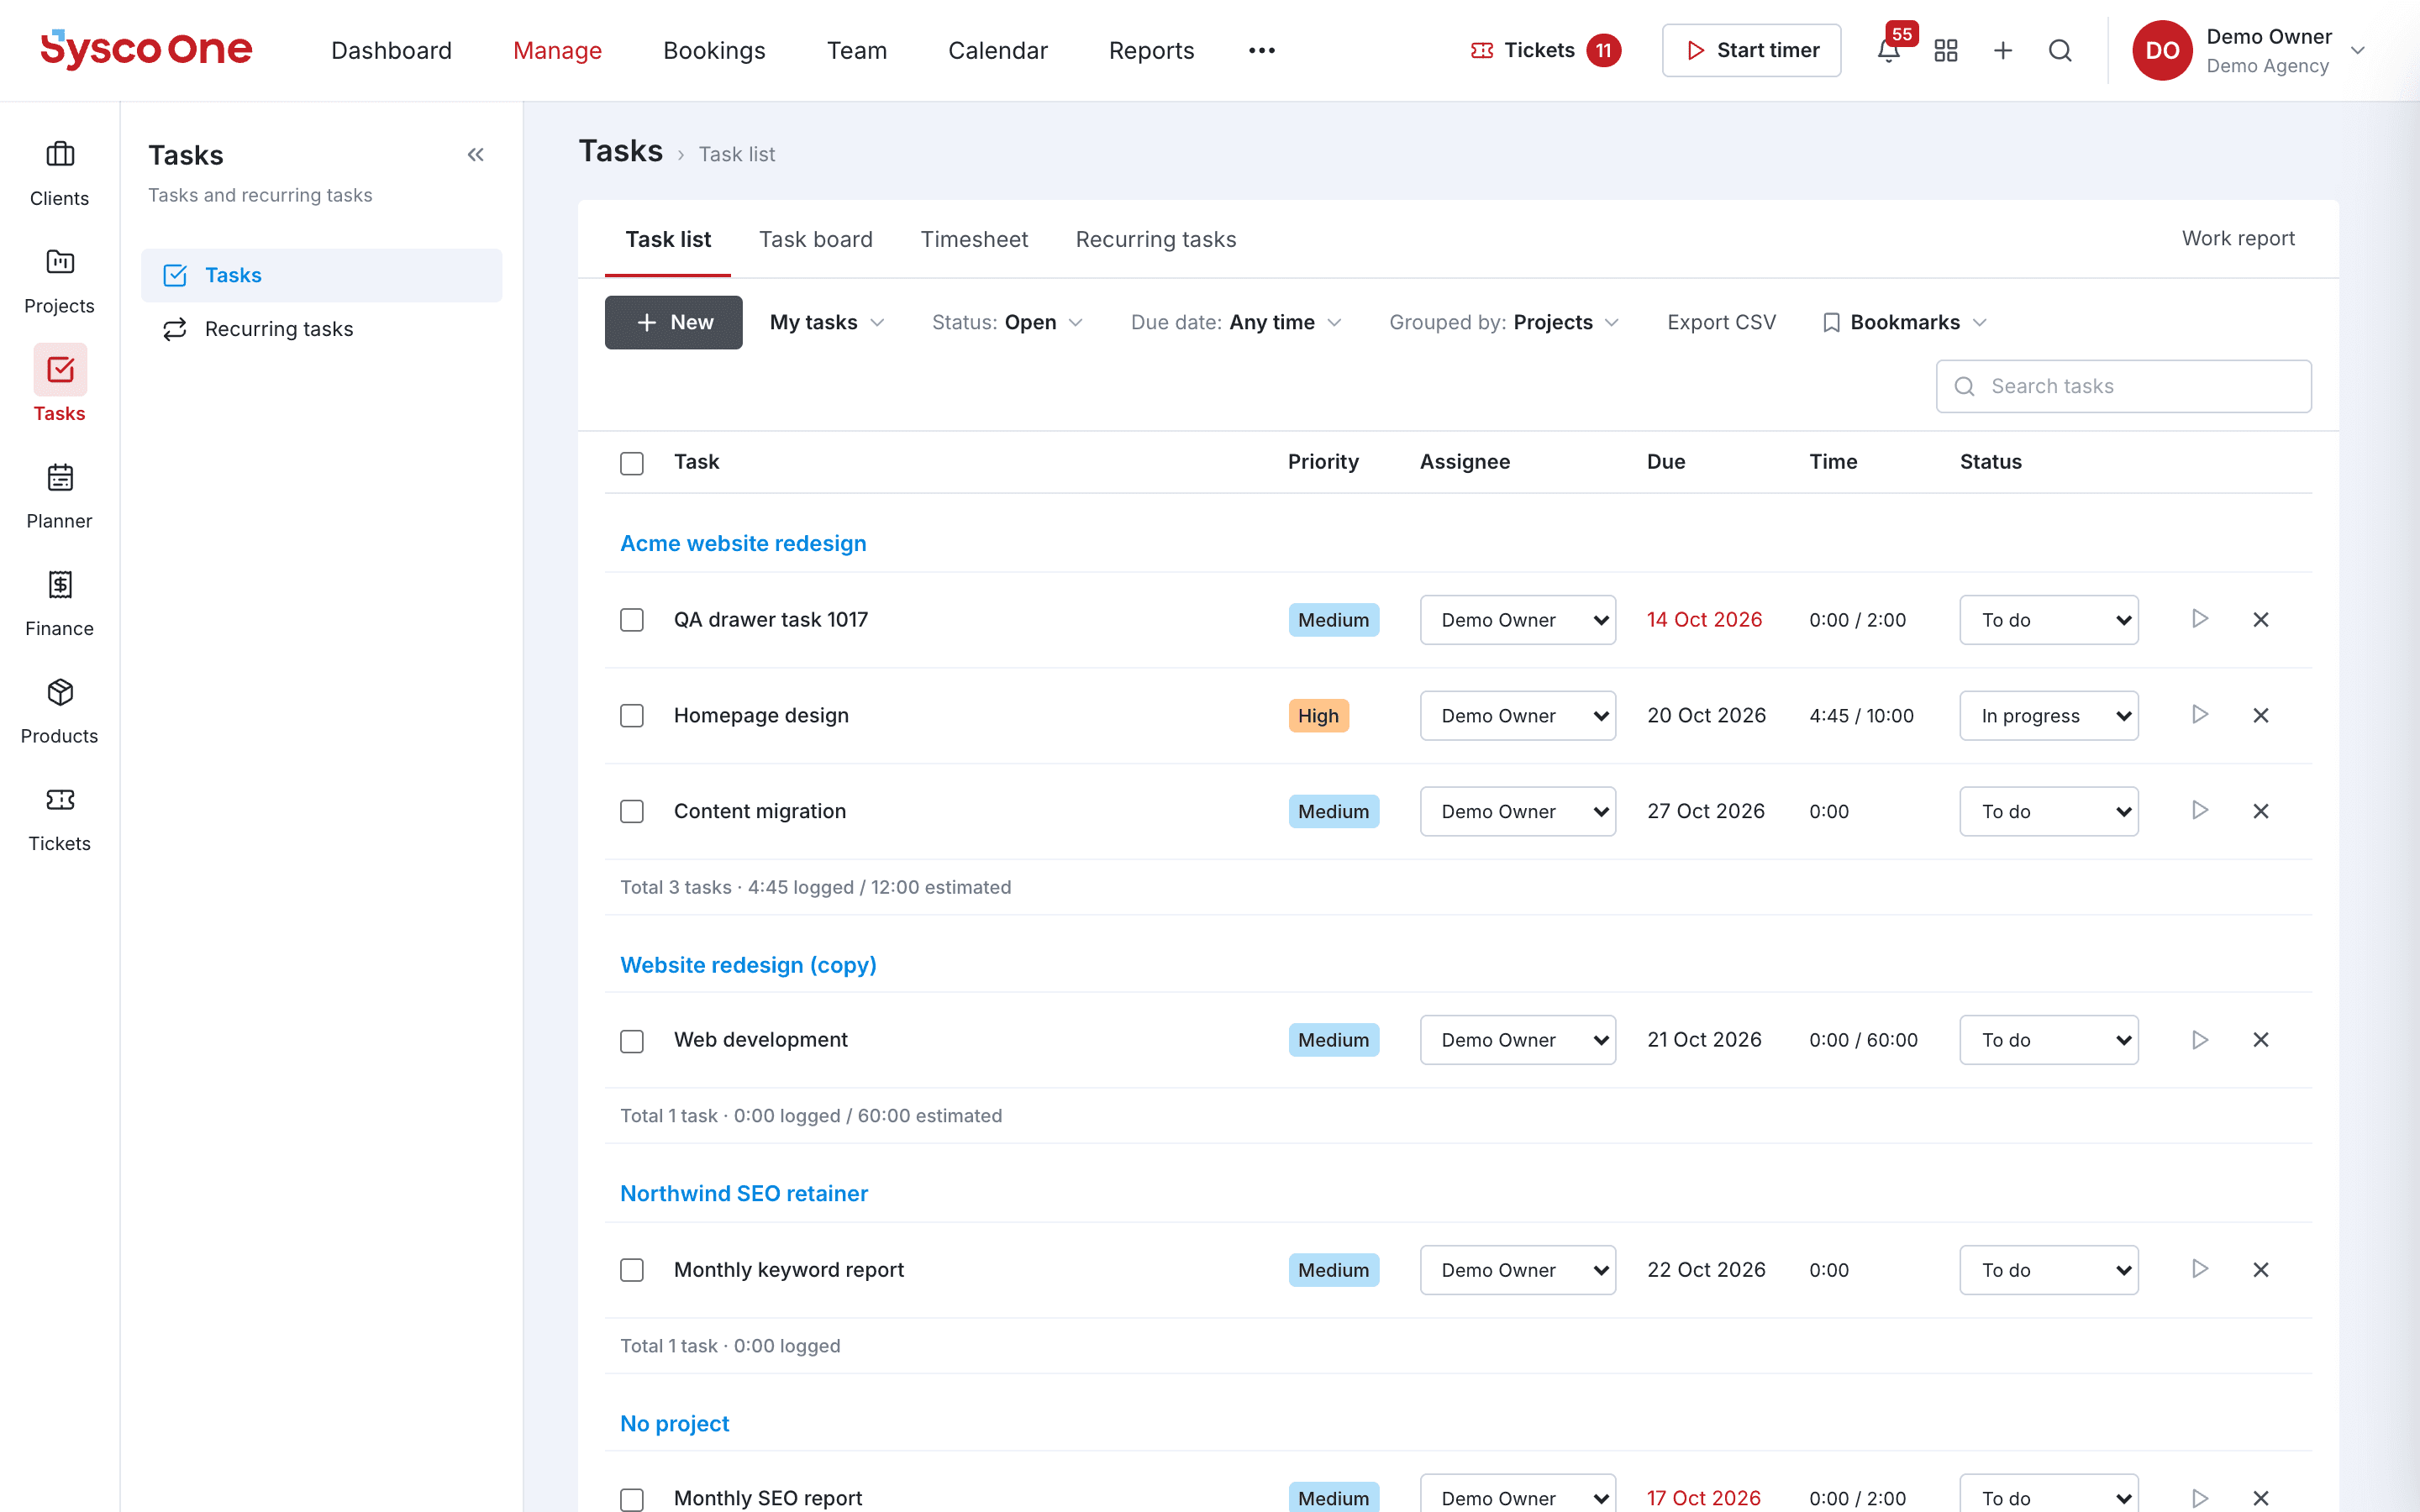Click the DO user avatar
The width and height of the screenshot is (2420, 1512).
(x=2161, y=50)
